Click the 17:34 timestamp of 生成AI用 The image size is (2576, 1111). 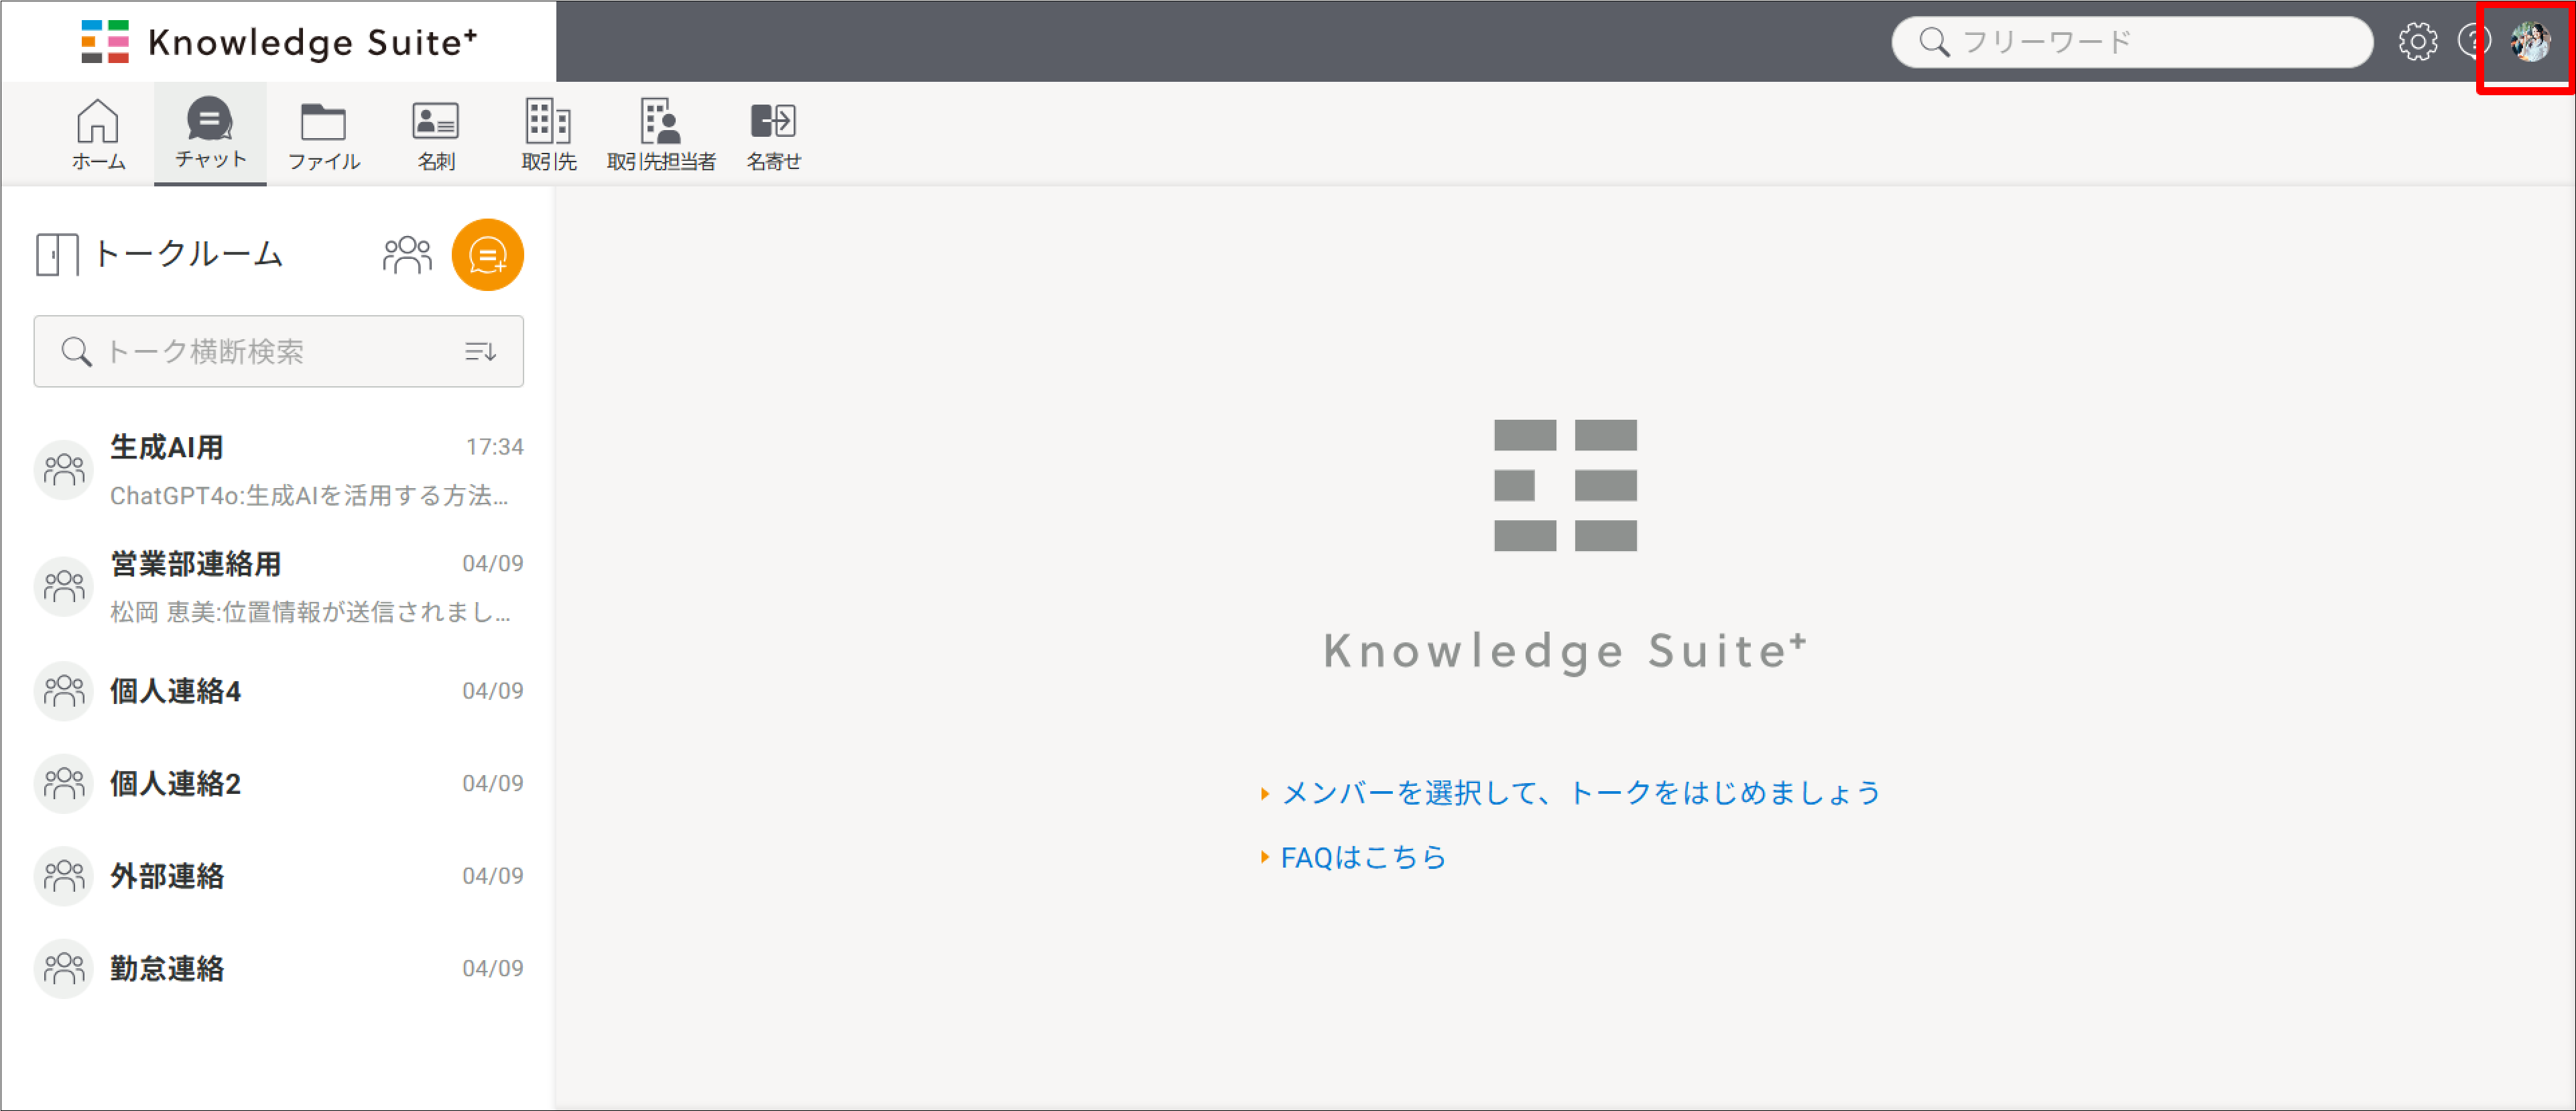pyautogui.click(x=494, y=447)
